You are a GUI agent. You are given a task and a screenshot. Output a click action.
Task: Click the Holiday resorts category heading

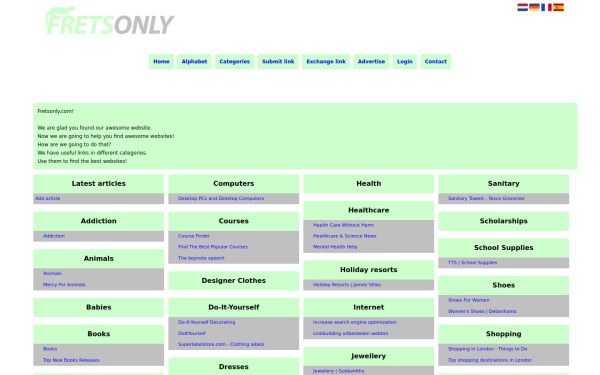[x=369, y=270]
